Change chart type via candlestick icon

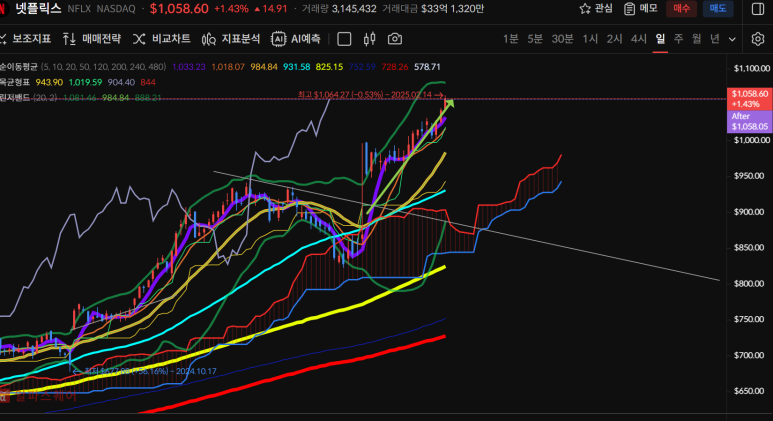point(369,39)
